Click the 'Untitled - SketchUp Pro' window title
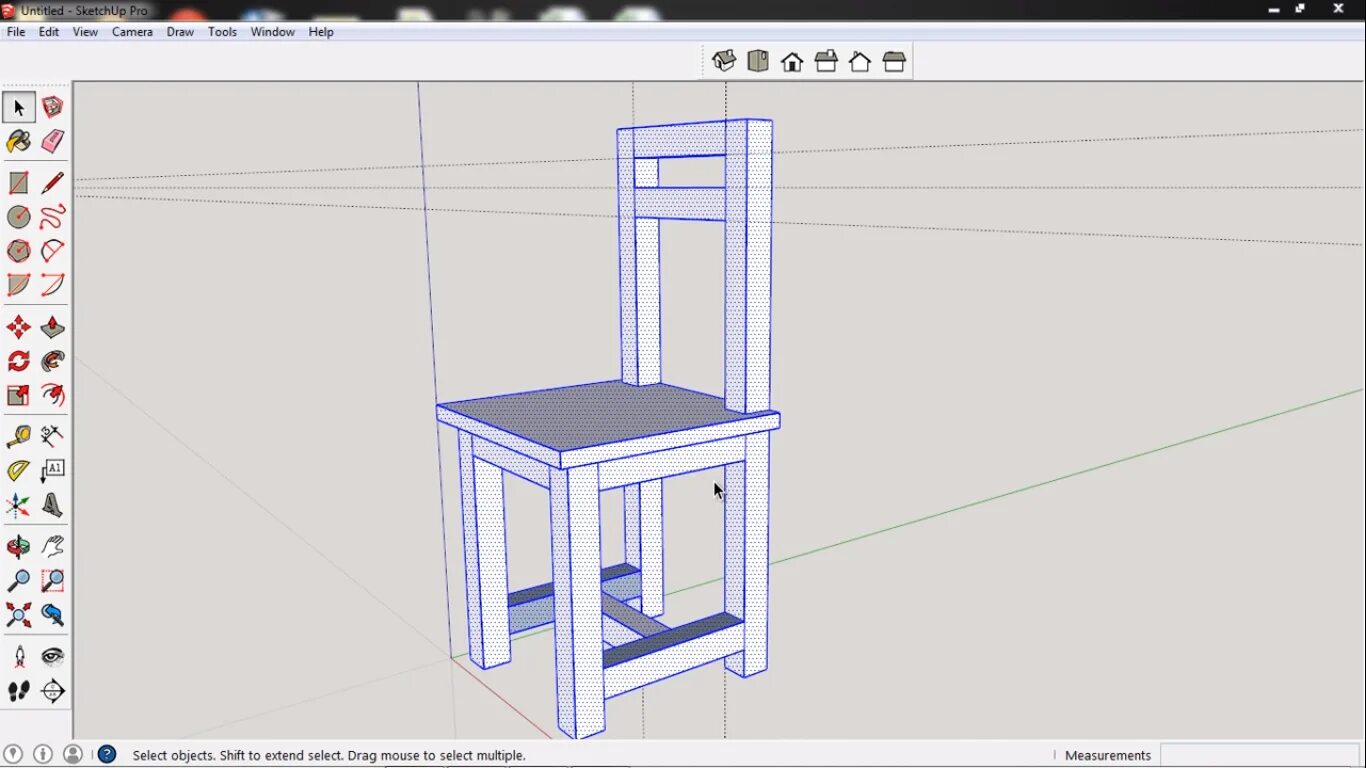 [x=84, y=10]
